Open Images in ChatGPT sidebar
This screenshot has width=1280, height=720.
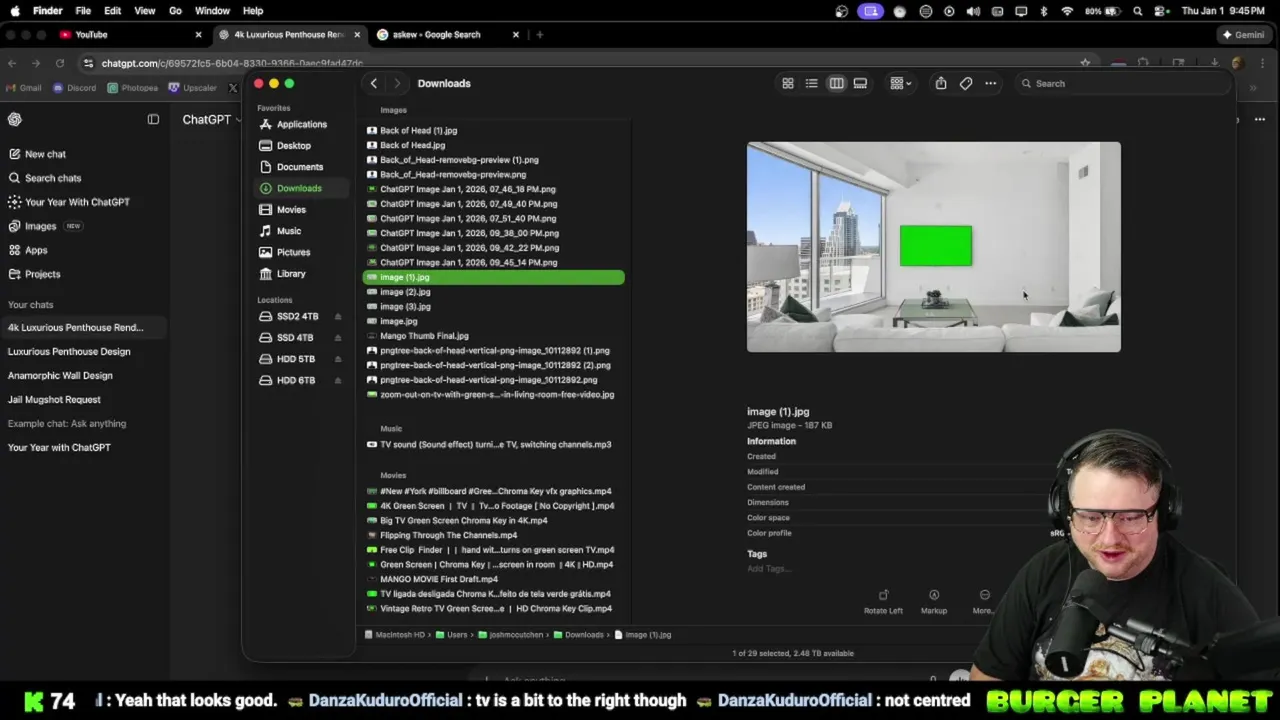(x=45, y=226)
